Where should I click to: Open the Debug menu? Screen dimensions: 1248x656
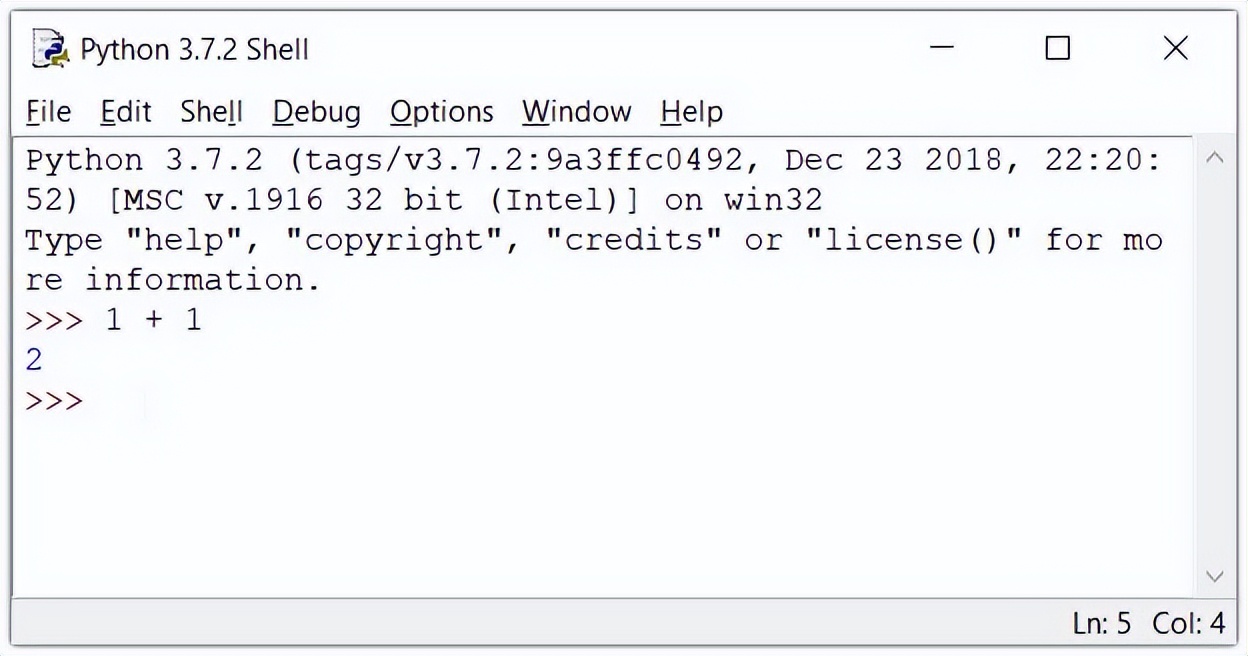(317, 112)
